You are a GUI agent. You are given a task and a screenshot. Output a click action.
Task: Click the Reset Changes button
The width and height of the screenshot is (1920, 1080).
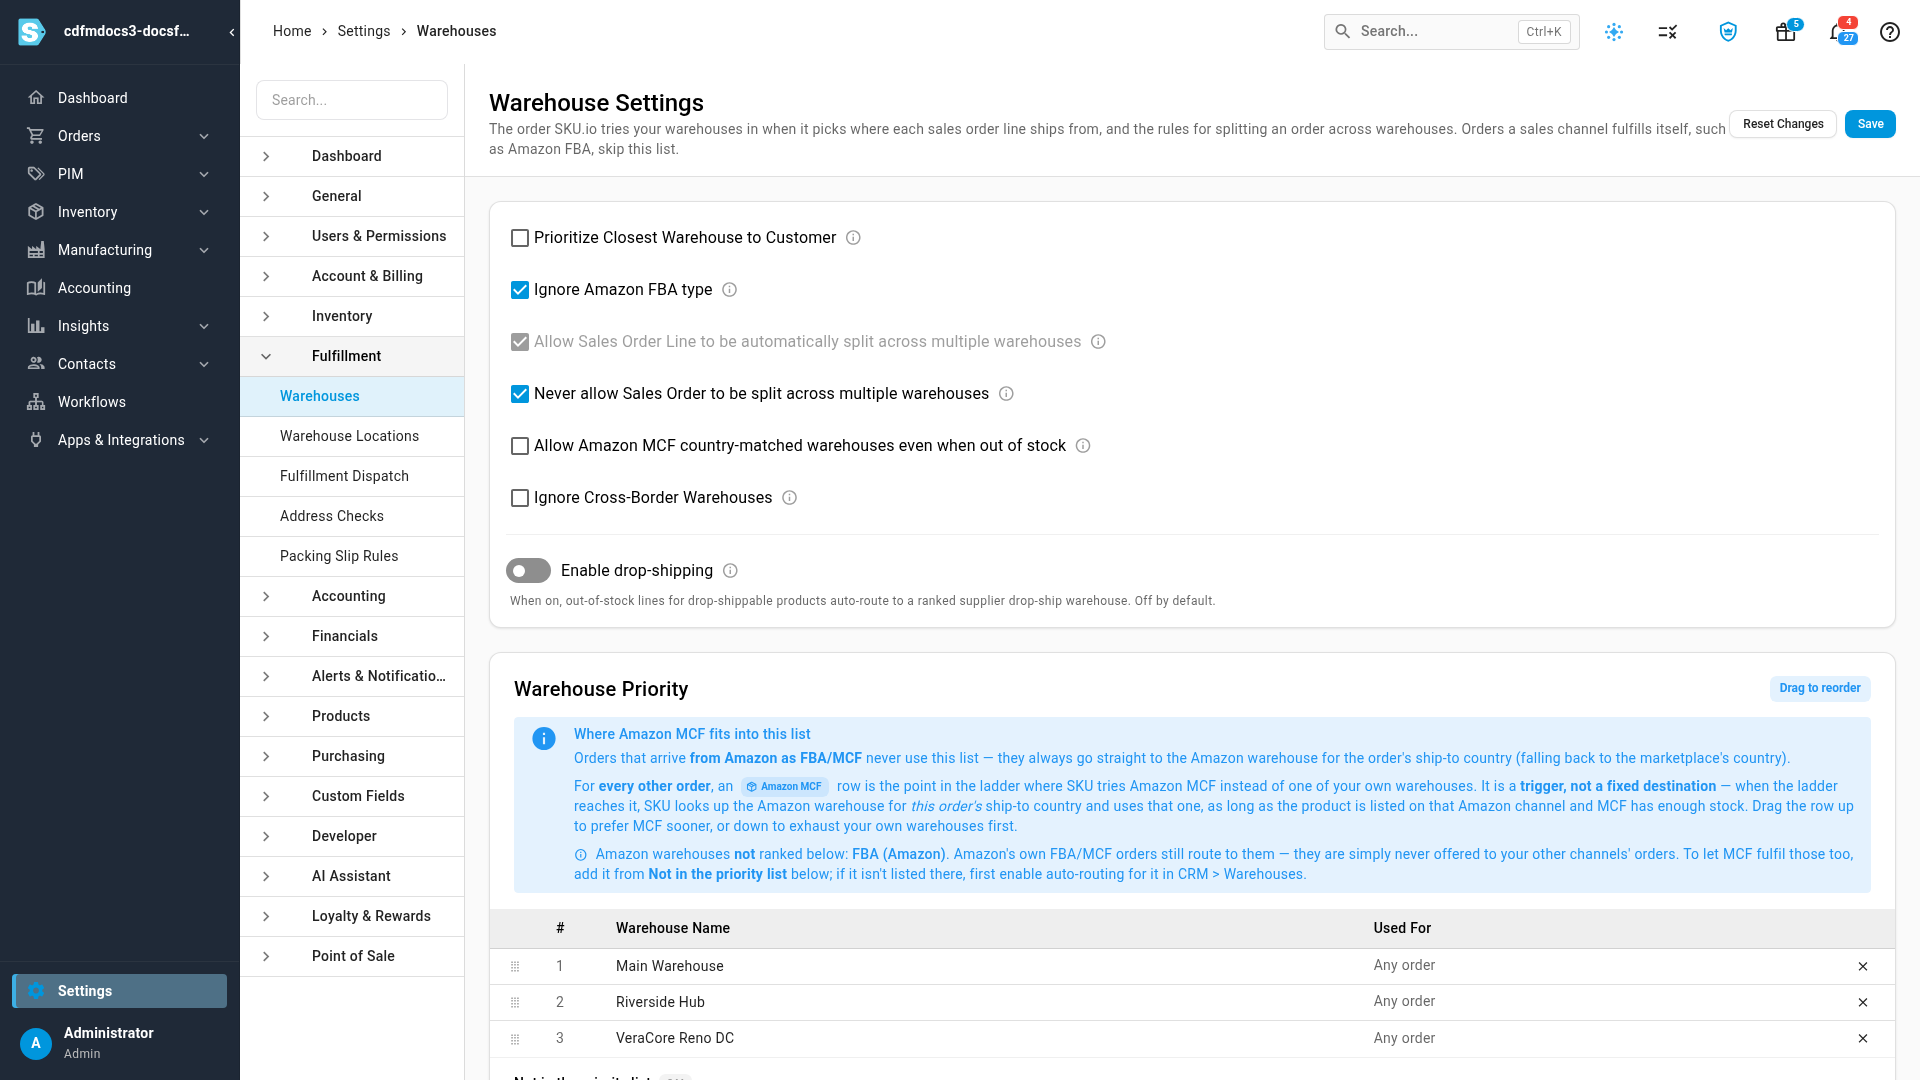tap(1783, 124)
